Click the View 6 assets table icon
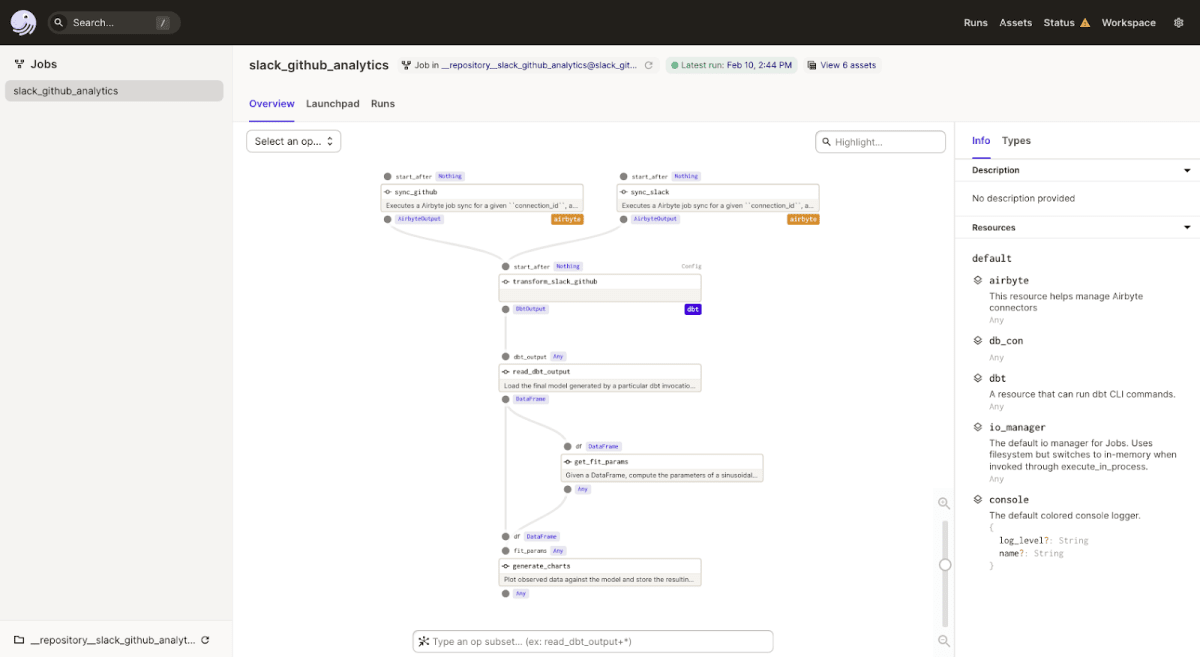The width and height of the screenshot is (1200, 657). 812,65
